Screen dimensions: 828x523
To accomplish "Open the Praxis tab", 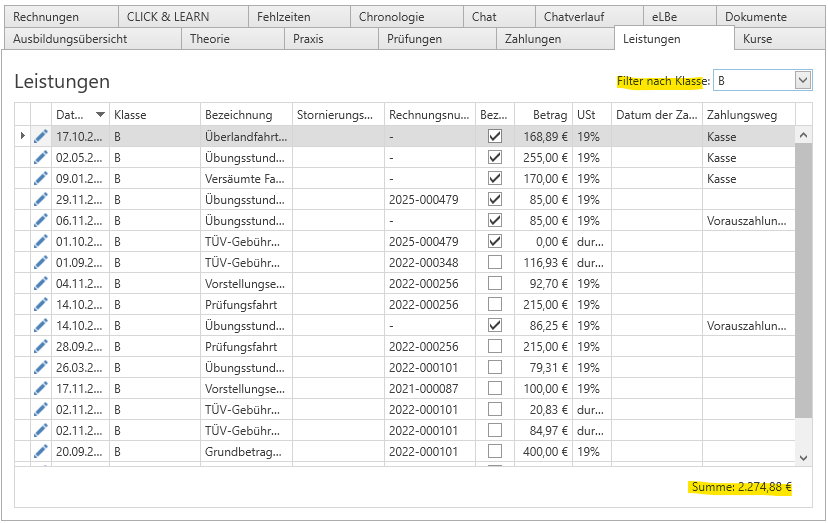I will point(332,39).
